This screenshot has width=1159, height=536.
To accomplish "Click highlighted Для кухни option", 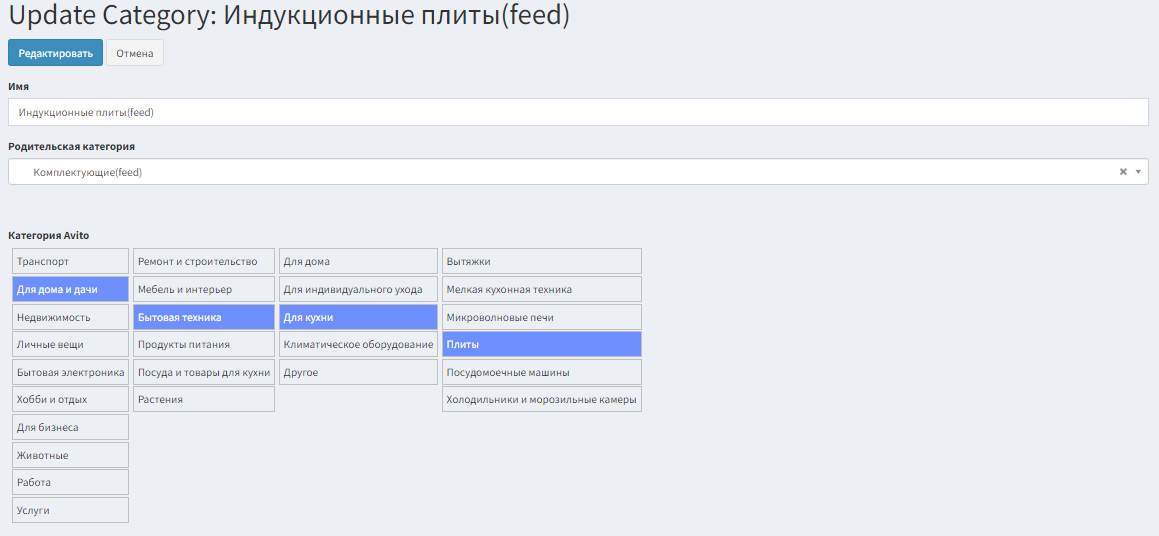I will pyautogui.click(x=358, y=317).
